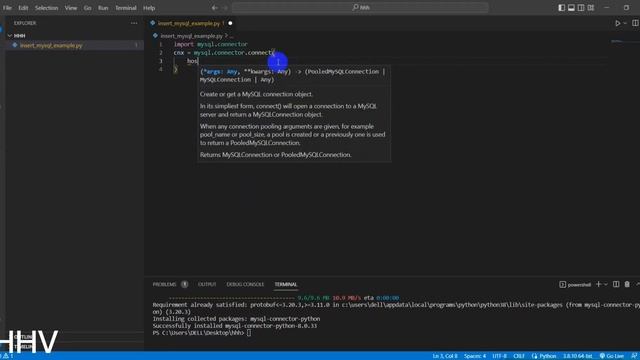Screen dimensions: 640x360
Task: Click insert_mysql_example.py in the breadcrumb
Action: coord(191,36)
